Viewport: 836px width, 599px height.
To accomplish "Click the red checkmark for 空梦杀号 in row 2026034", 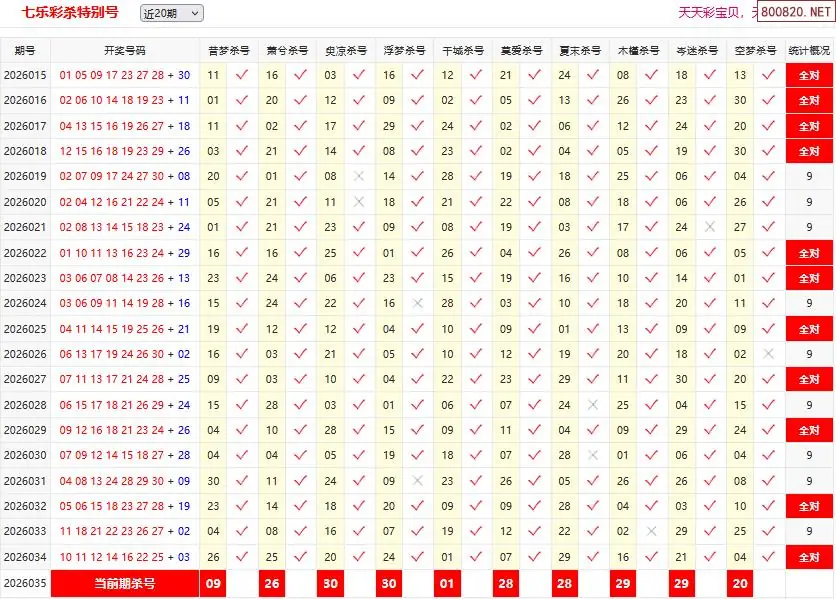I will pos(768,557).
